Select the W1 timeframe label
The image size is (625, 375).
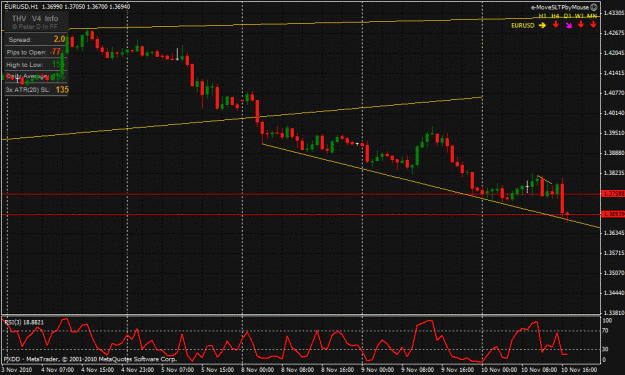point(580,16)
